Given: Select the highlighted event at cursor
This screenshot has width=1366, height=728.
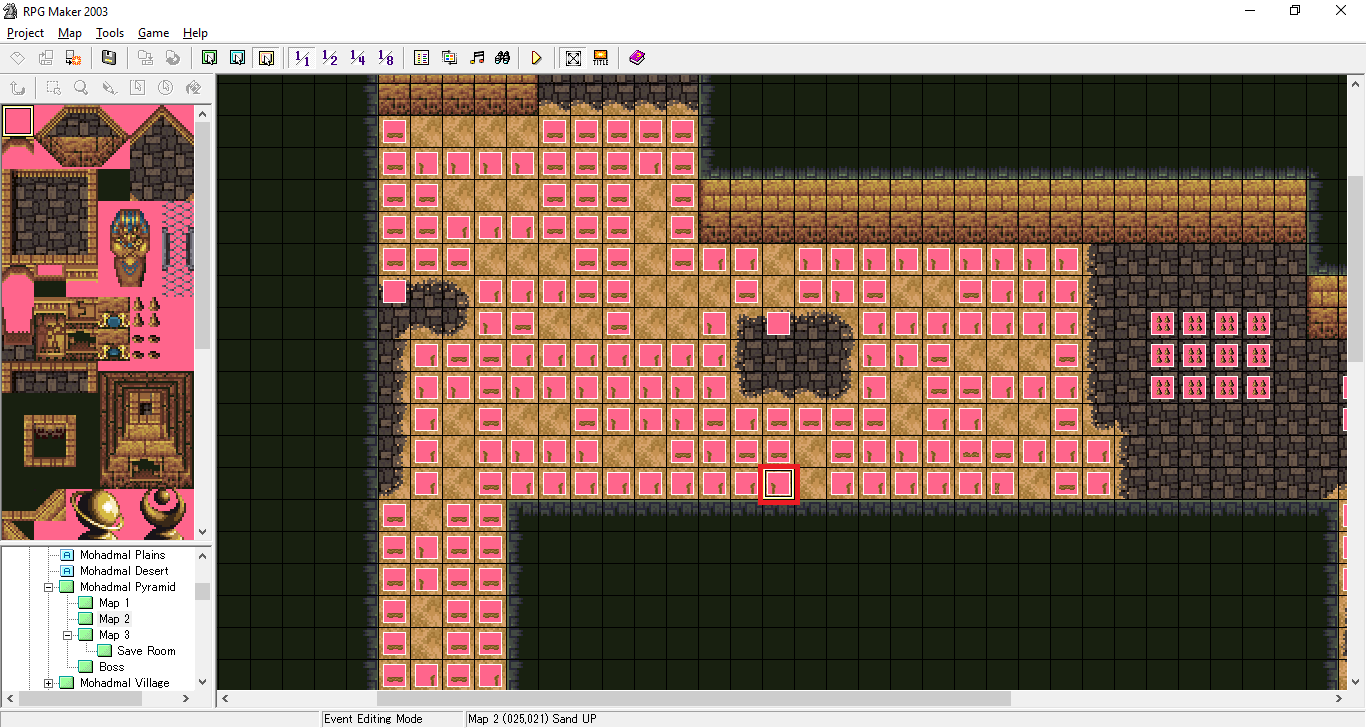Looking at the screenshot, I should coord(778,484).
